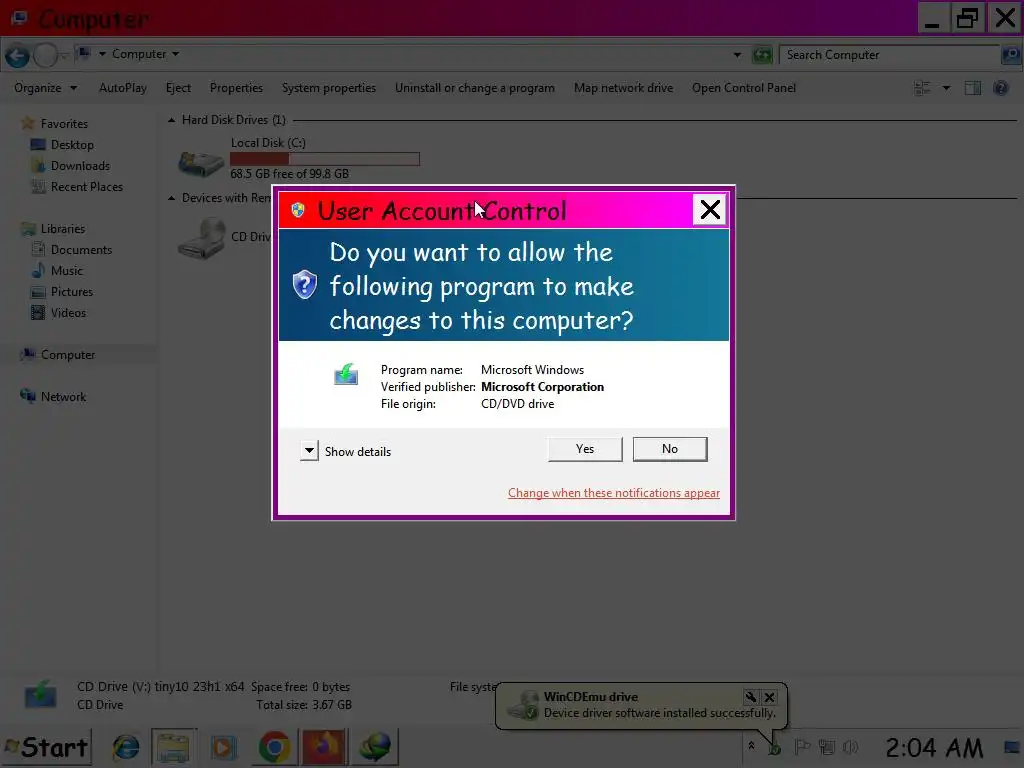This screenshot has width=1024, height=768.
Task: Open Properties from the toolbar
Action: point(236,88)
